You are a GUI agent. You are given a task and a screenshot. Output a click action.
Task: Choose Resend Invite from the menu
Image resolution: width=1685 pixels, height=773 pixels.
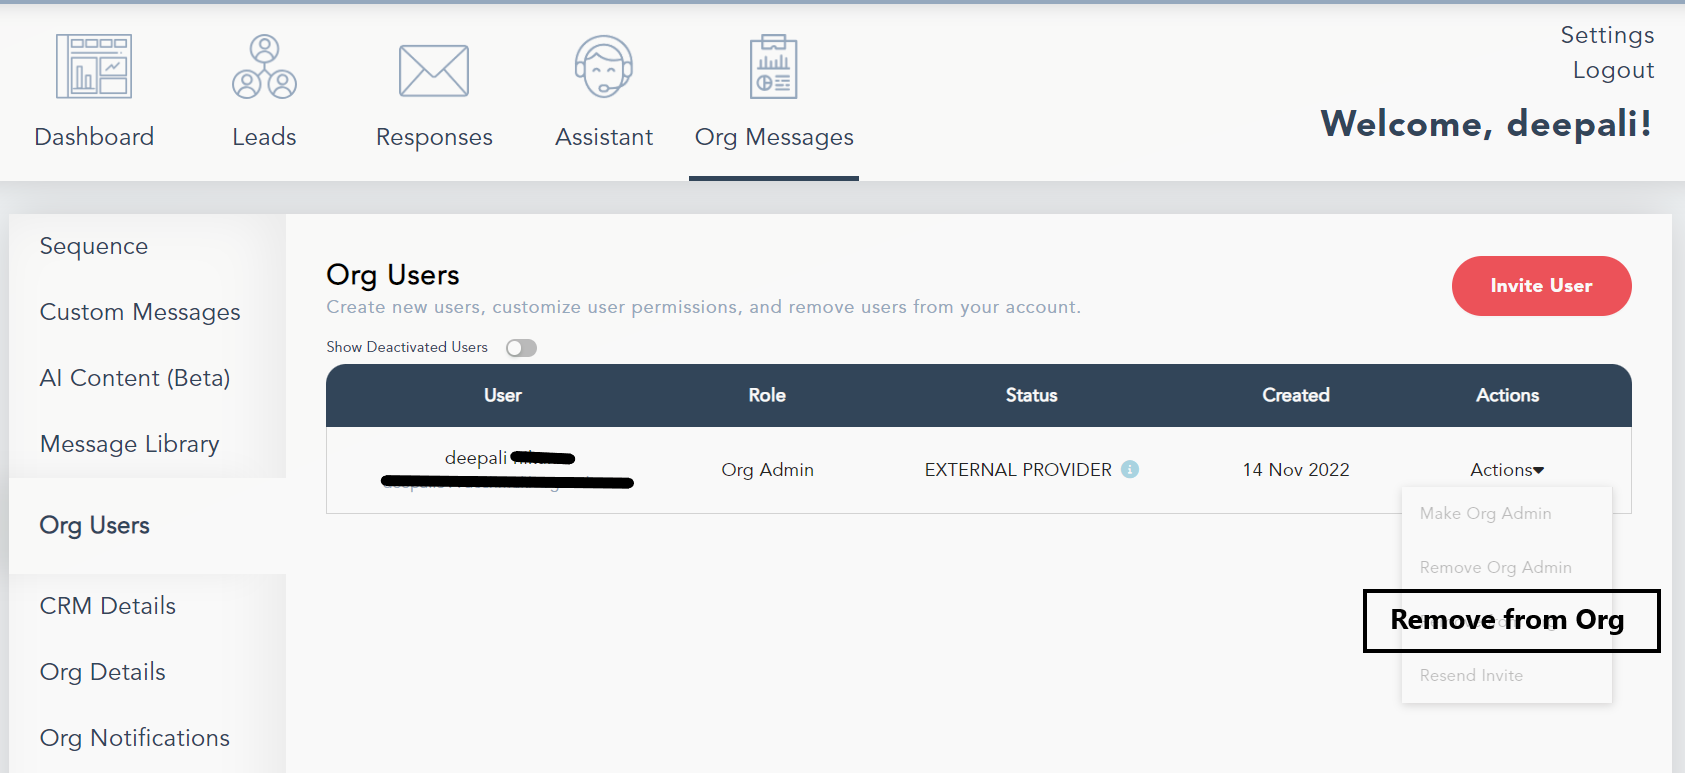pyautogui.click(x=1471, y=676)
